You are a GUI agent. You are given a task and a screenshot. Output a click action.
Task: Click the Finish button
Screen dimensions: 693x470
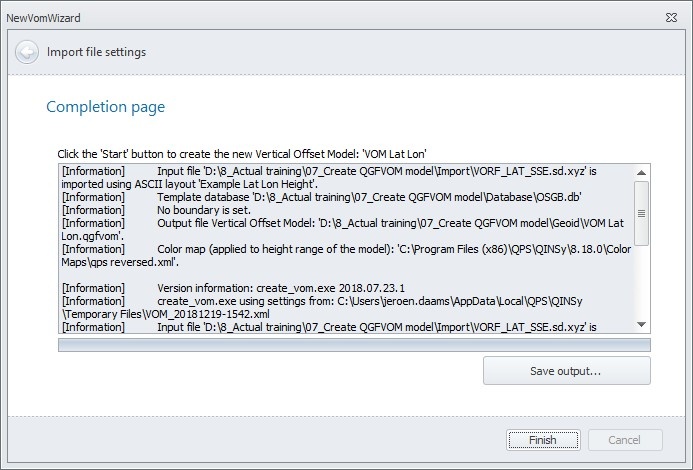(544, 440)
